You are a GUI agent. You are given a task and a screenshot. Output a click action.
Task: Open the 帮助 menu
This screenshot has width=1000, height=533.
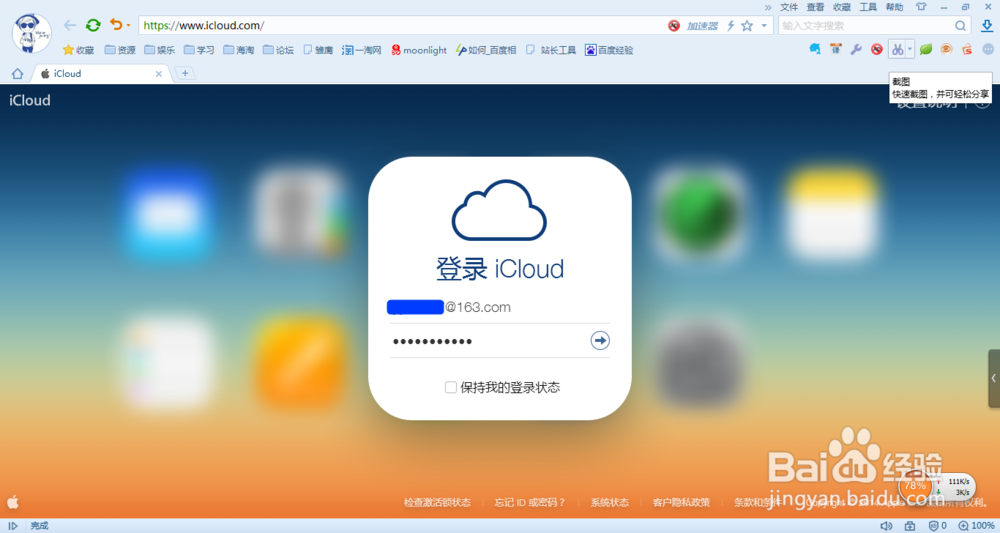tap(894, 7)
